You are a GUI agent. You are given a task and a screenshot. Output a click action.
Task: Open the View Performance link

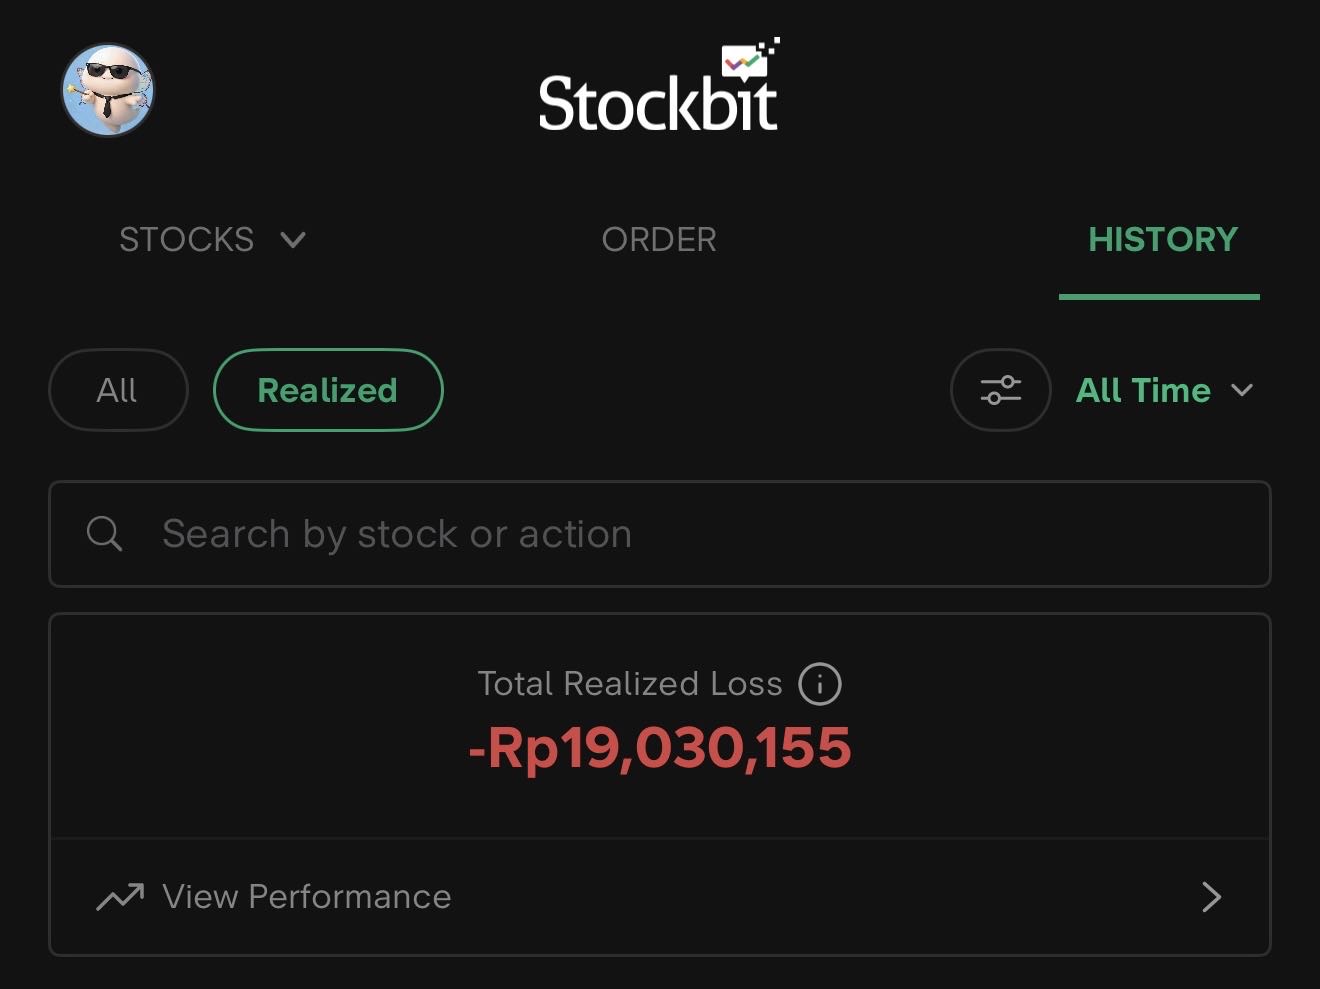coord(307,897)
